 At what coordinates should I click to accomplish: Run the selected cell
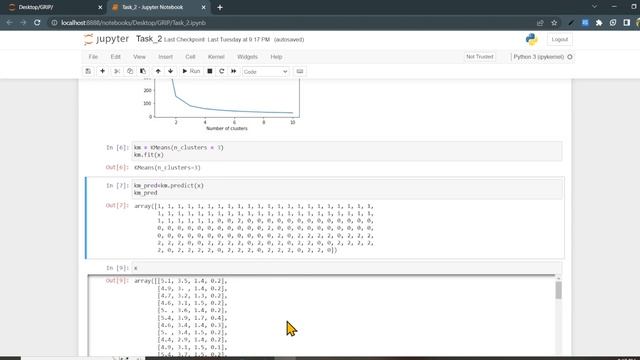(x=191, y=71)
